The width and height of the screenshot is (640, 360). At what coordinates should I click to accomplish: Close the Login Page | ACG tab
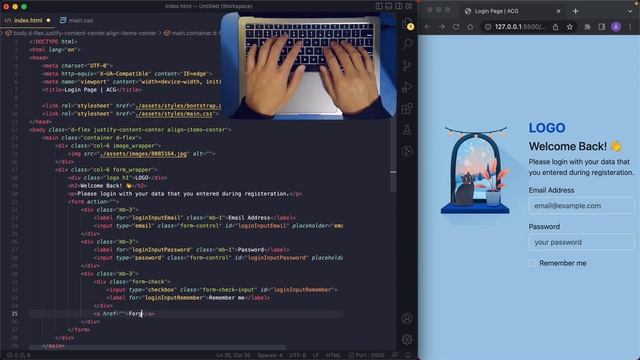[x=559, y=11]
